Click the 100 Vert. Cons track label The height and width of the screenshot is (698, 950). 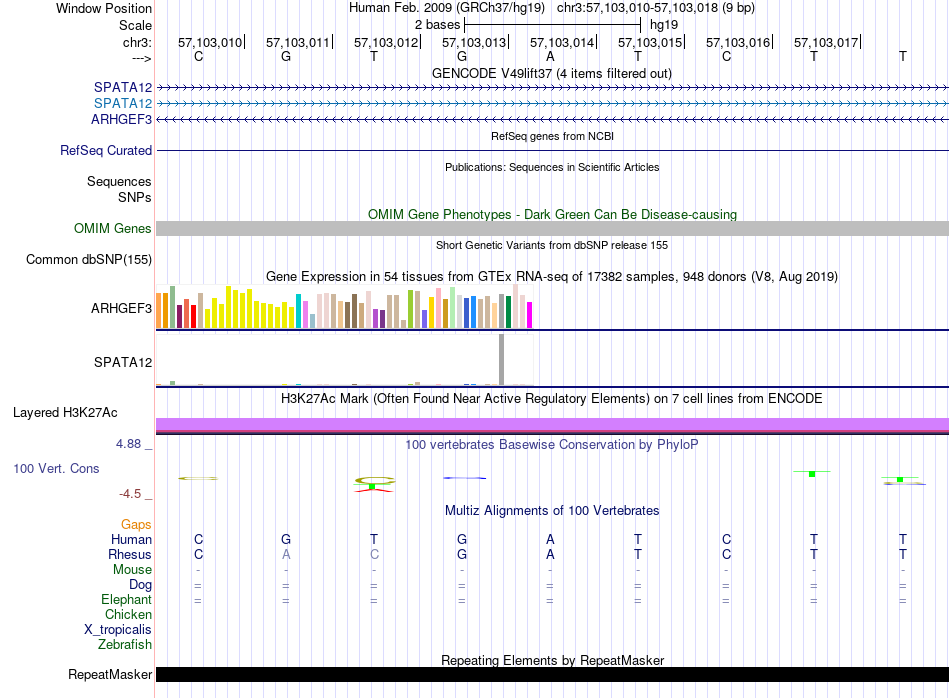click(56, 468)
